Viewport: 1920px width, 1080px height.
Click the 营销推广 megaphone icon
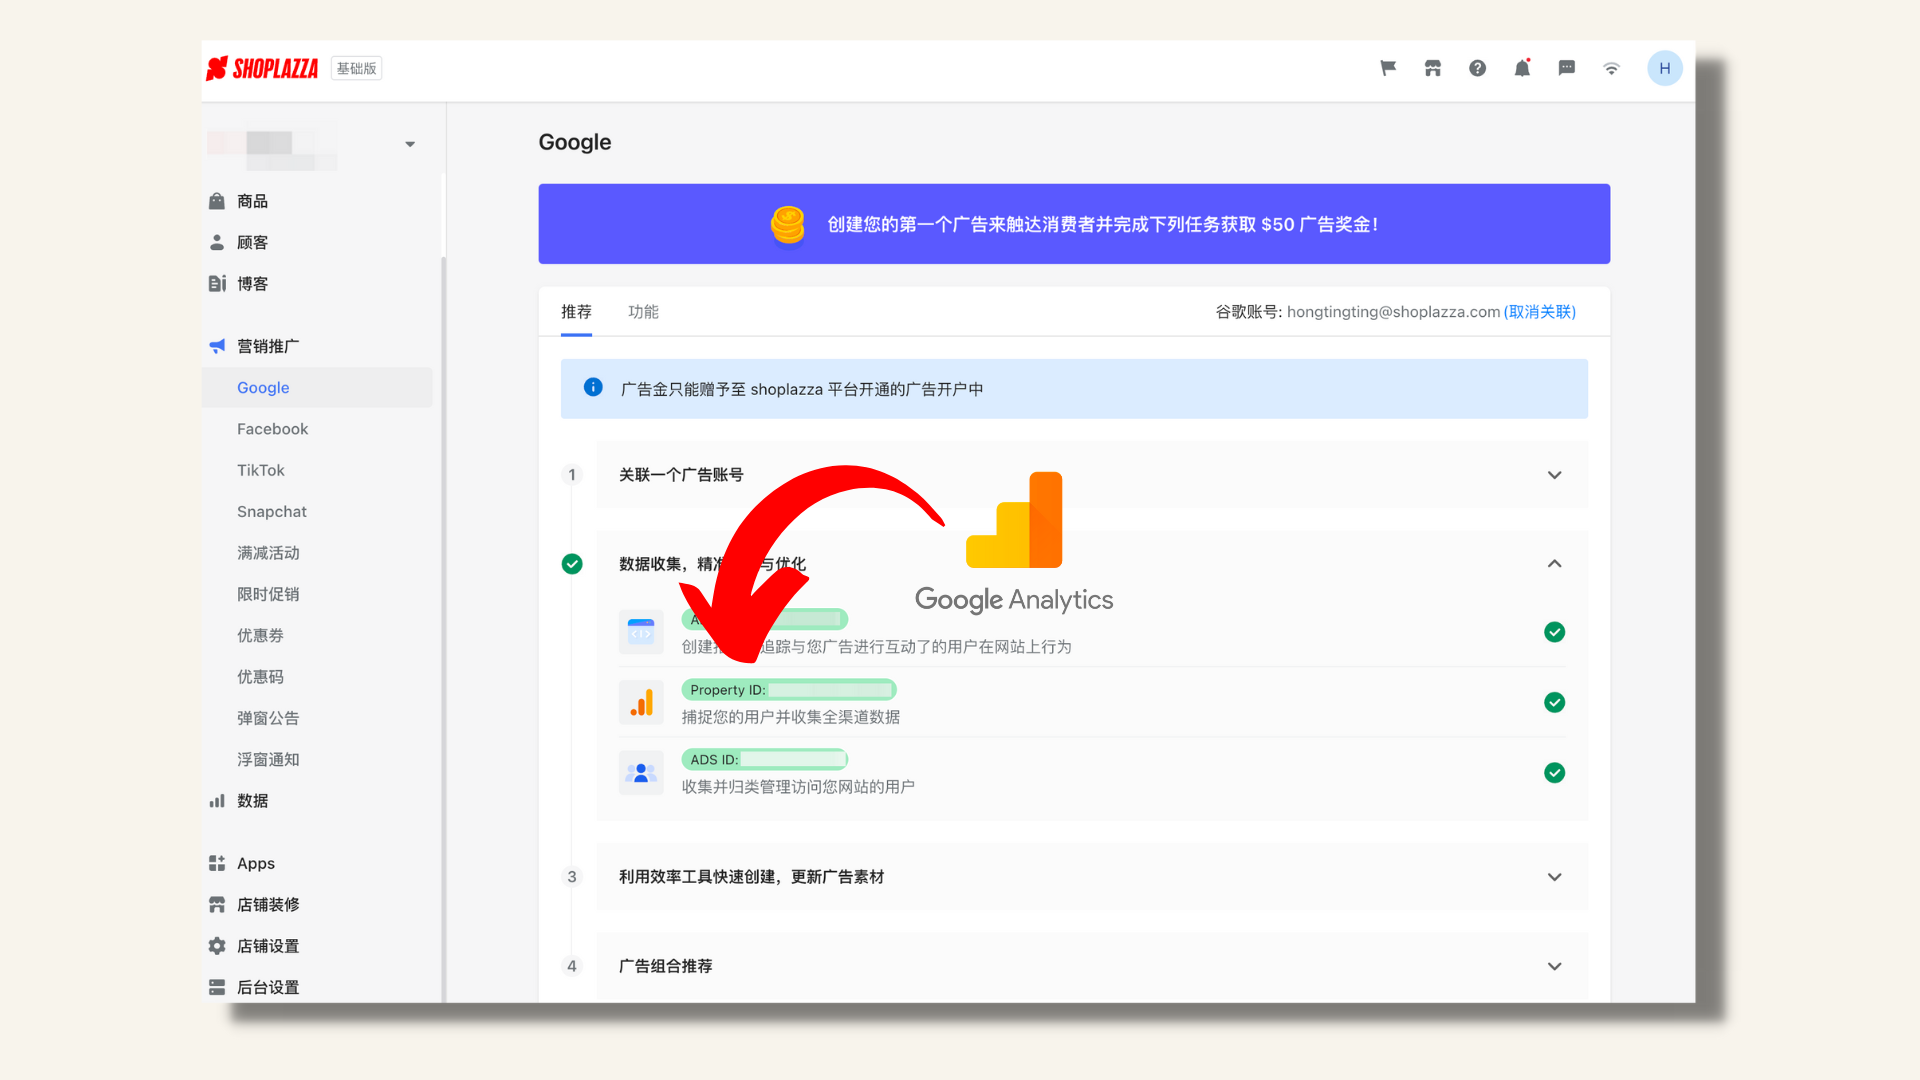tap(217, 346)
